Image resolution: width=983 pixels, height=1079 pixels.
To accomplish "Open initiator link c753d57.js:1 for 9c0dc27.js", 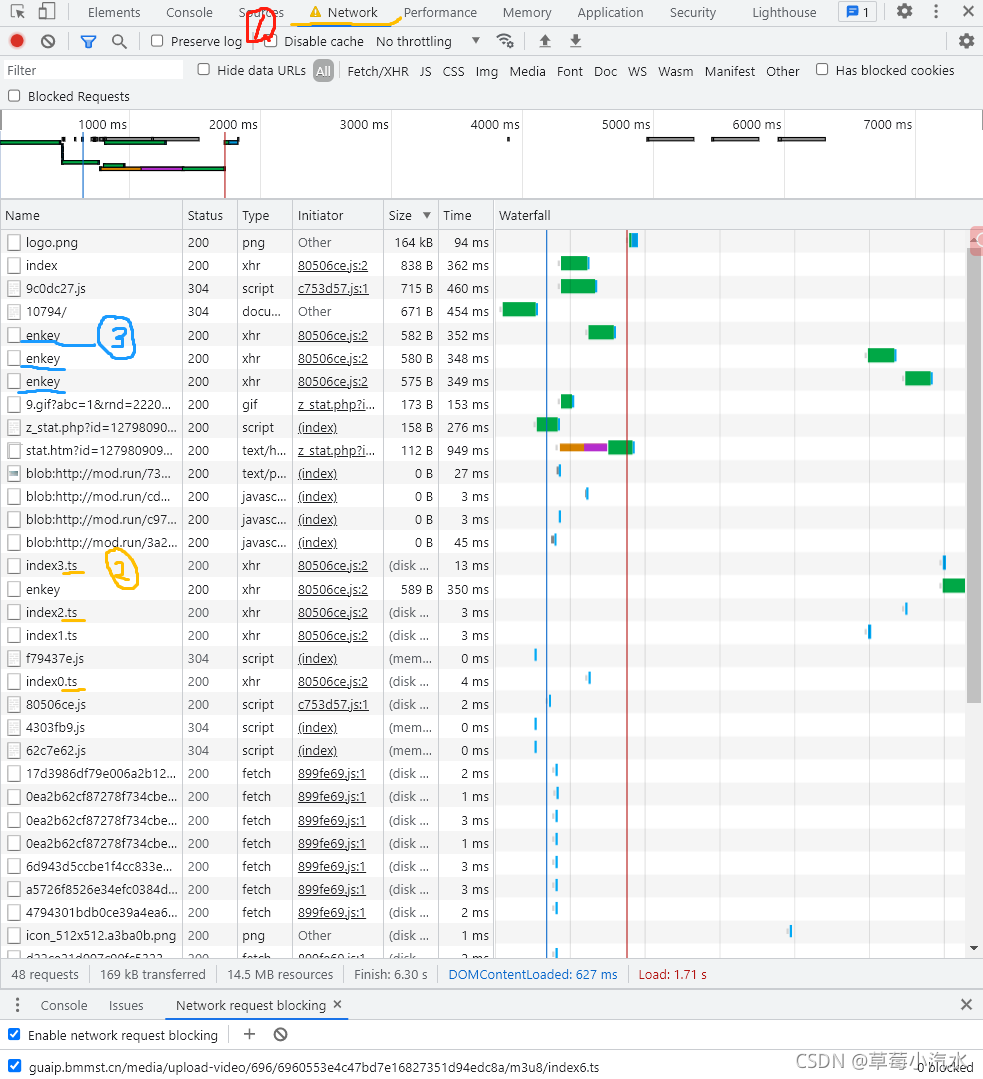I will pyautogui.click(x=333, y=288).
